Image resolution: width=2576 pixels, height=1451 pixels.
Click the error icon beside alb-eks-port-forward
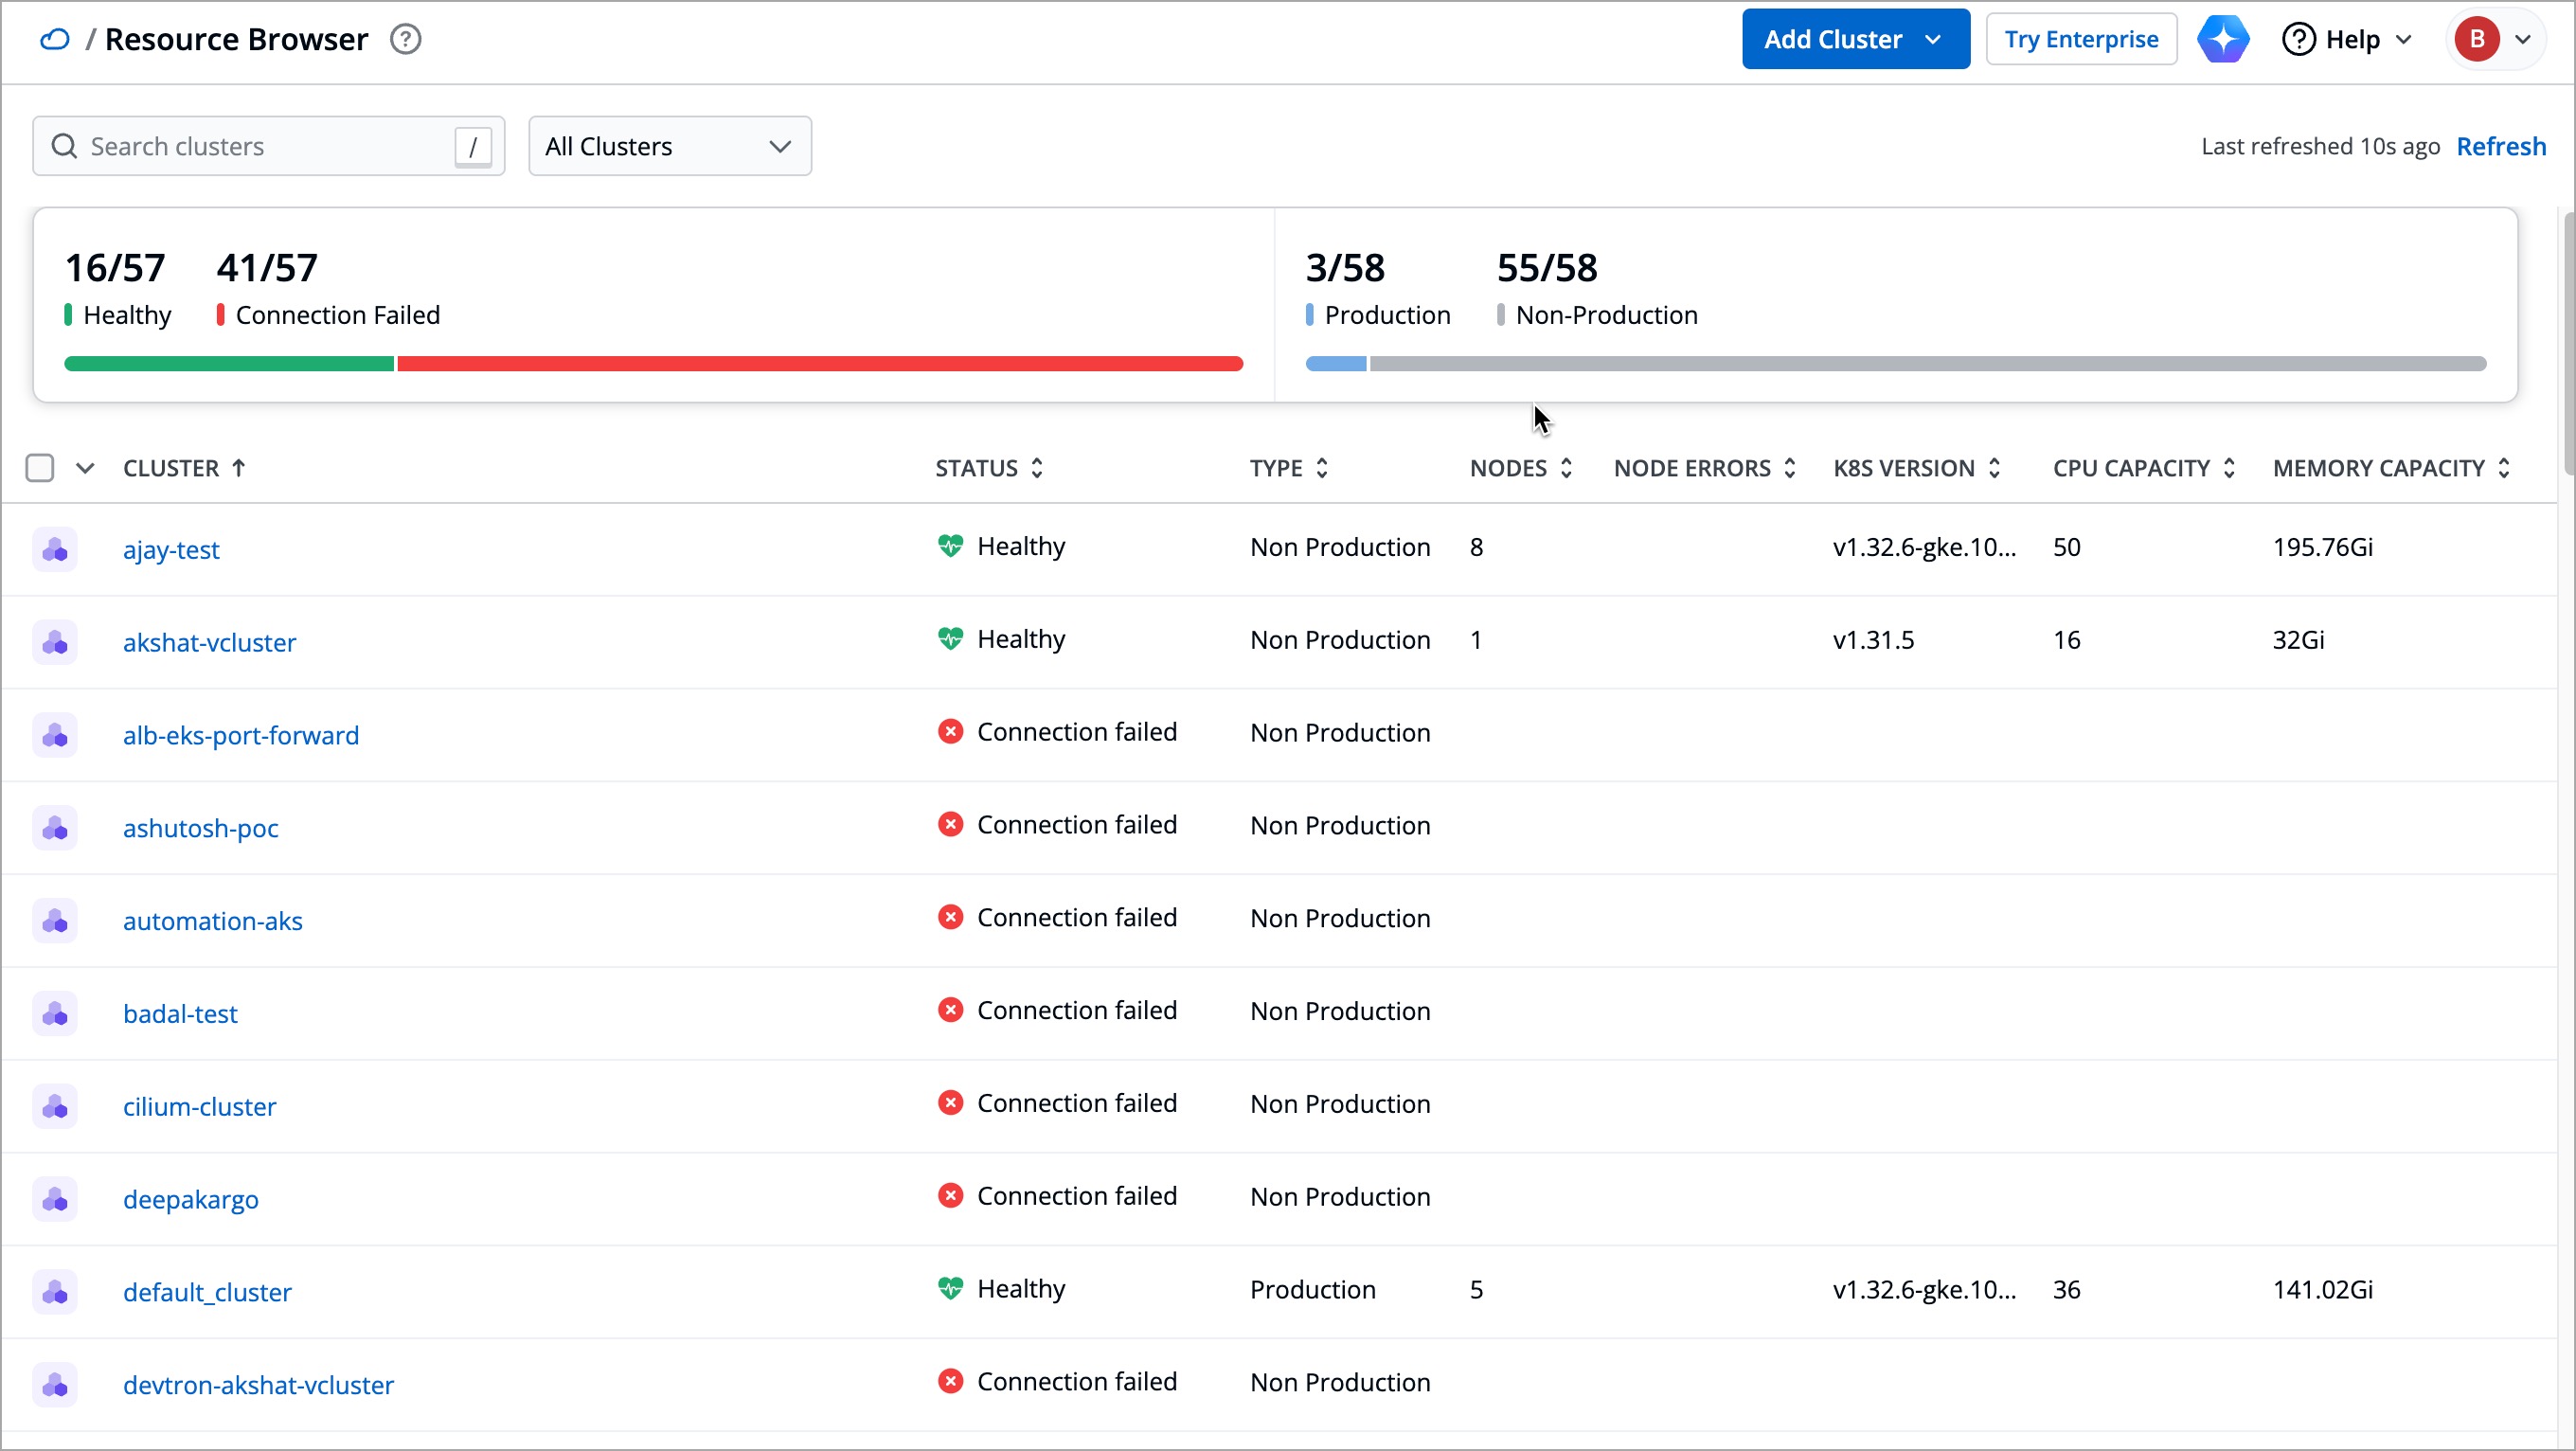click(x=950, y=731)
